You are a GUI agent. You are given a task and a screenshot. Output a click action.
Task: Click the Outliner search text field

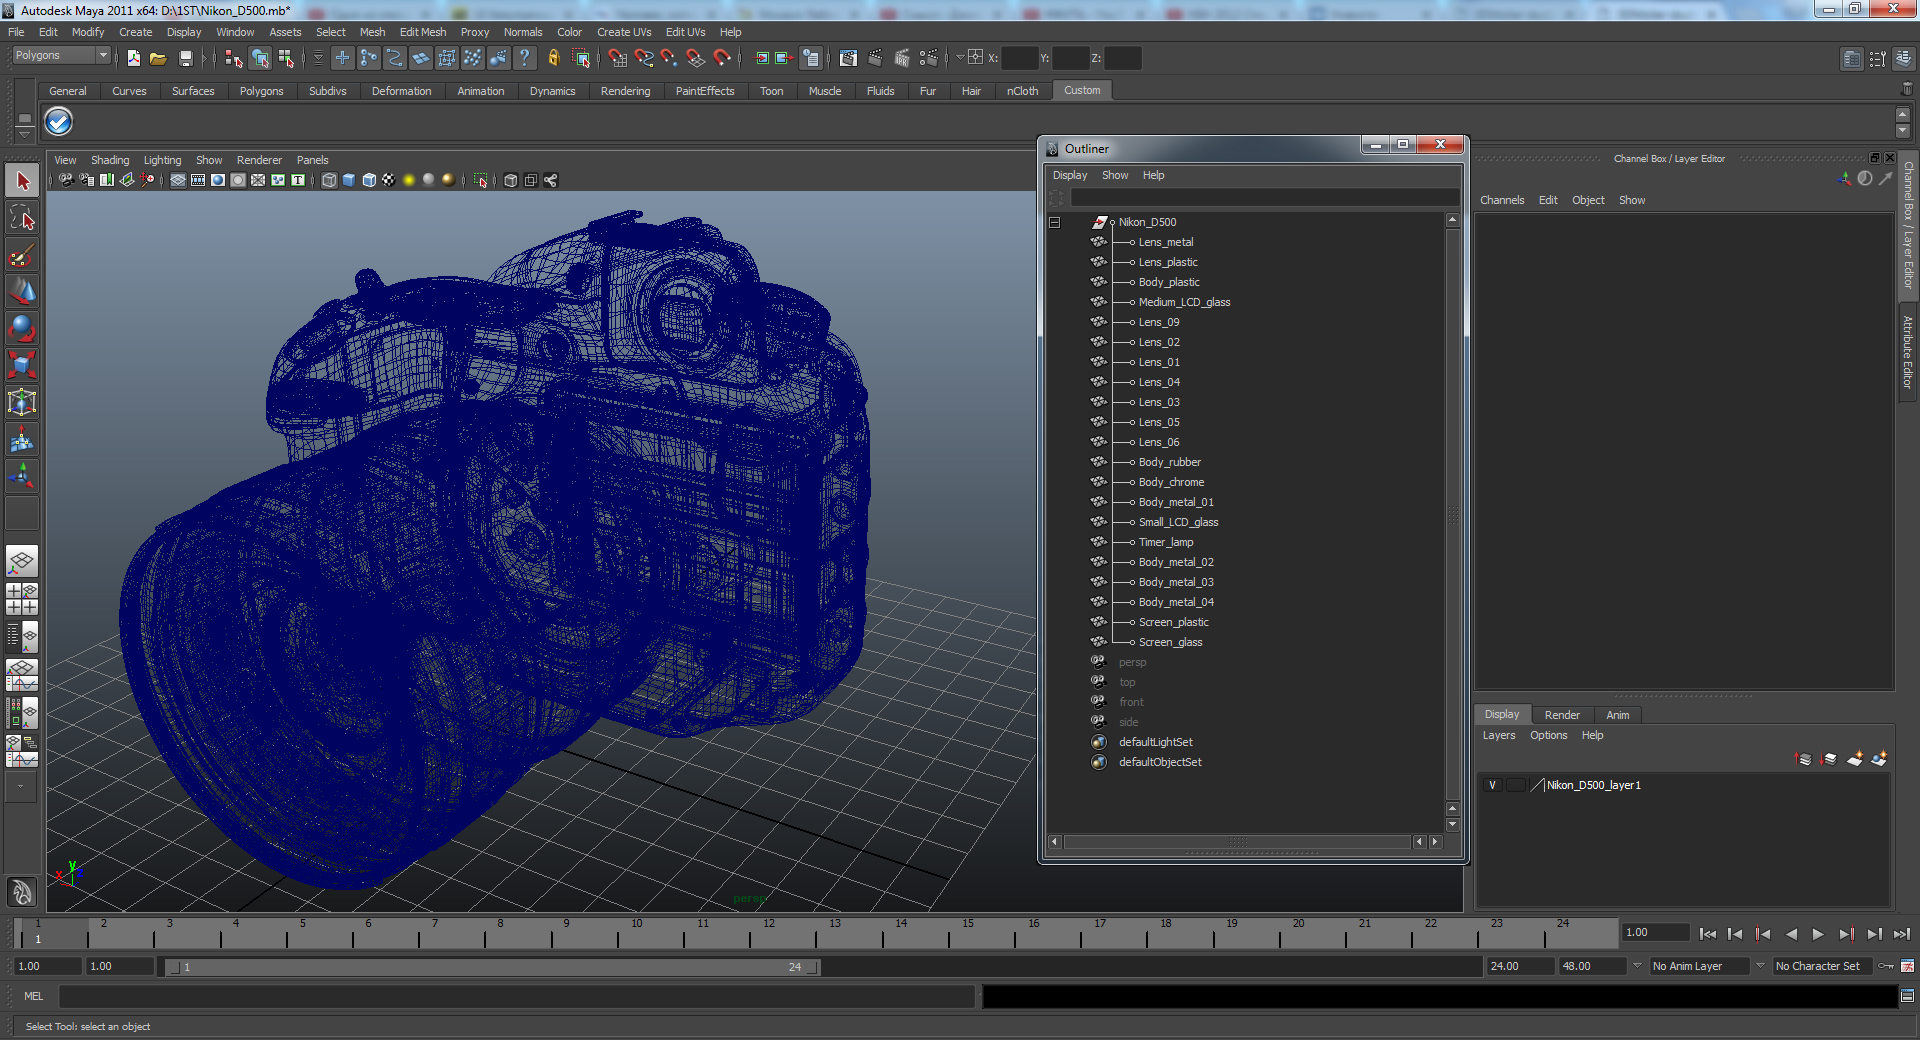[x=1264, y=197]
